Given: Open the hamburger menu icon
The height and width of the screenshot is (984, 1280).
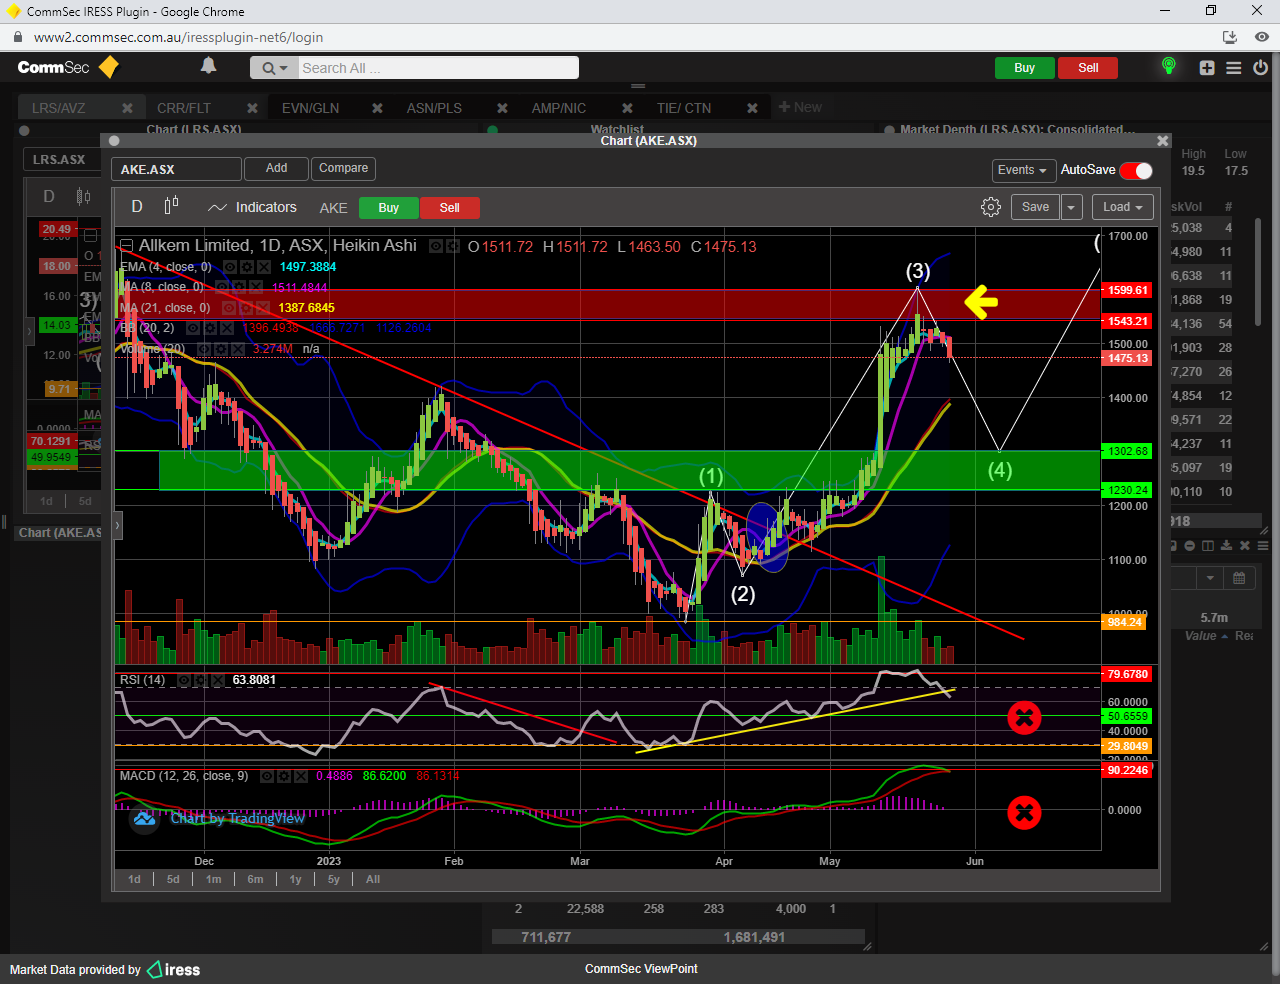Looking at the screenshot, I should click(1234, 68).
